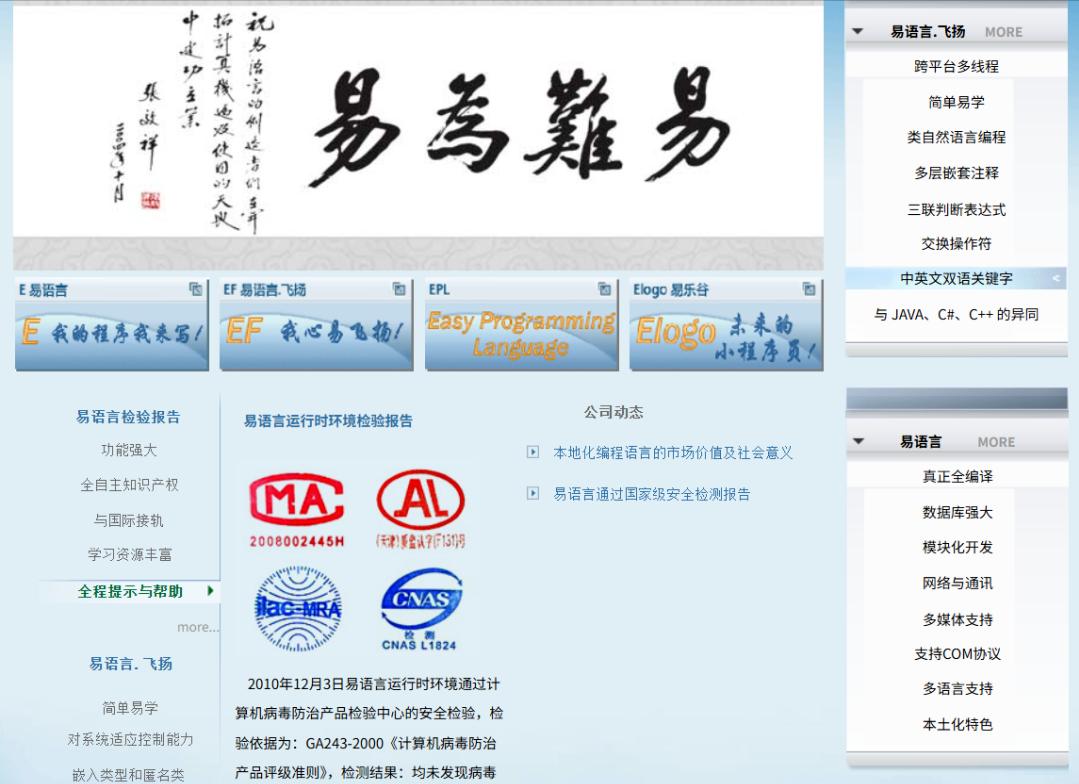Open 易语言通过国家级安全检测报告 news link
This screenshot has width=1079, height=784.
652,494
